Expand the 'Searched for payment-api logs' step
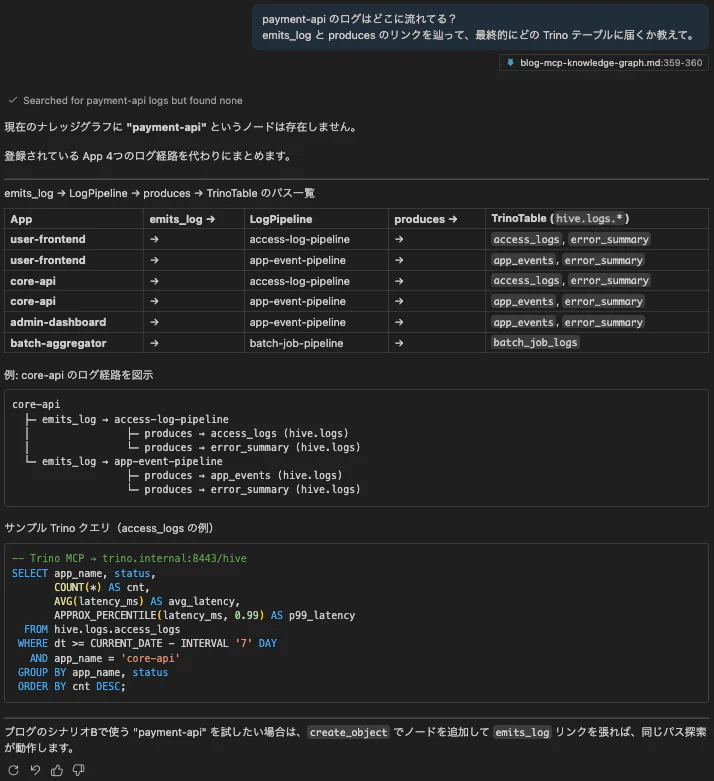The image size is (714, 781). [x=133, y=101]
